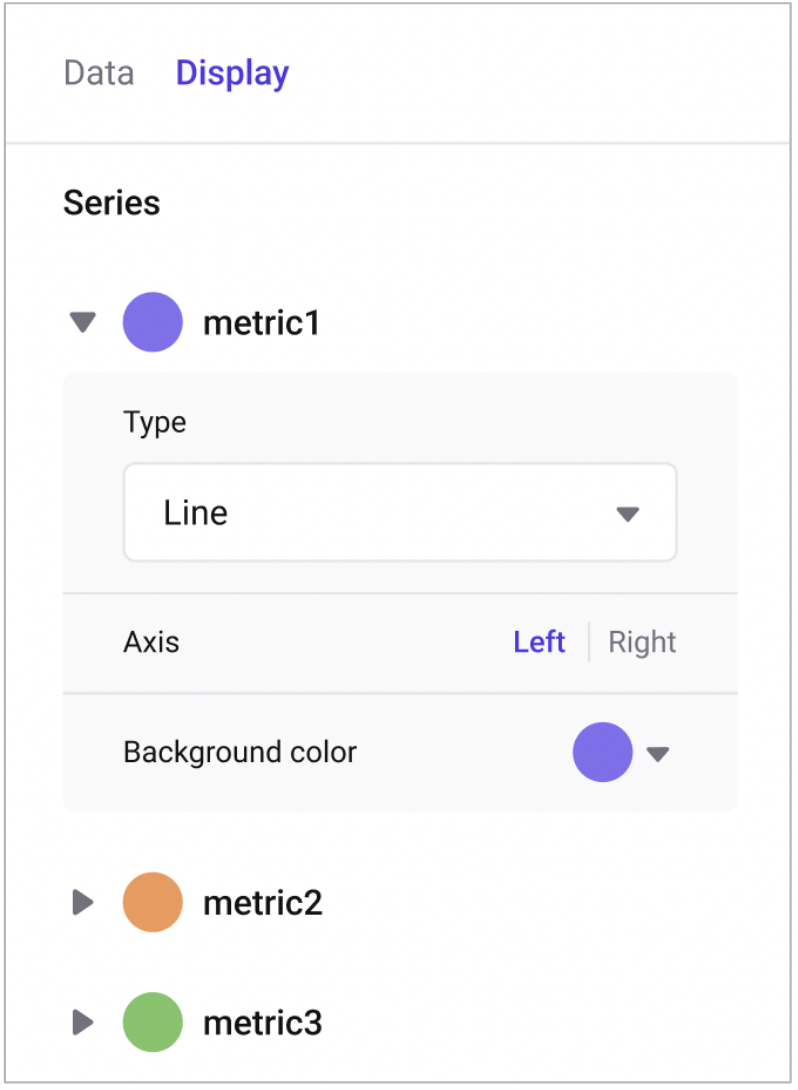
Task: Click the green circle beside metric3
Action: [152, 1022]
